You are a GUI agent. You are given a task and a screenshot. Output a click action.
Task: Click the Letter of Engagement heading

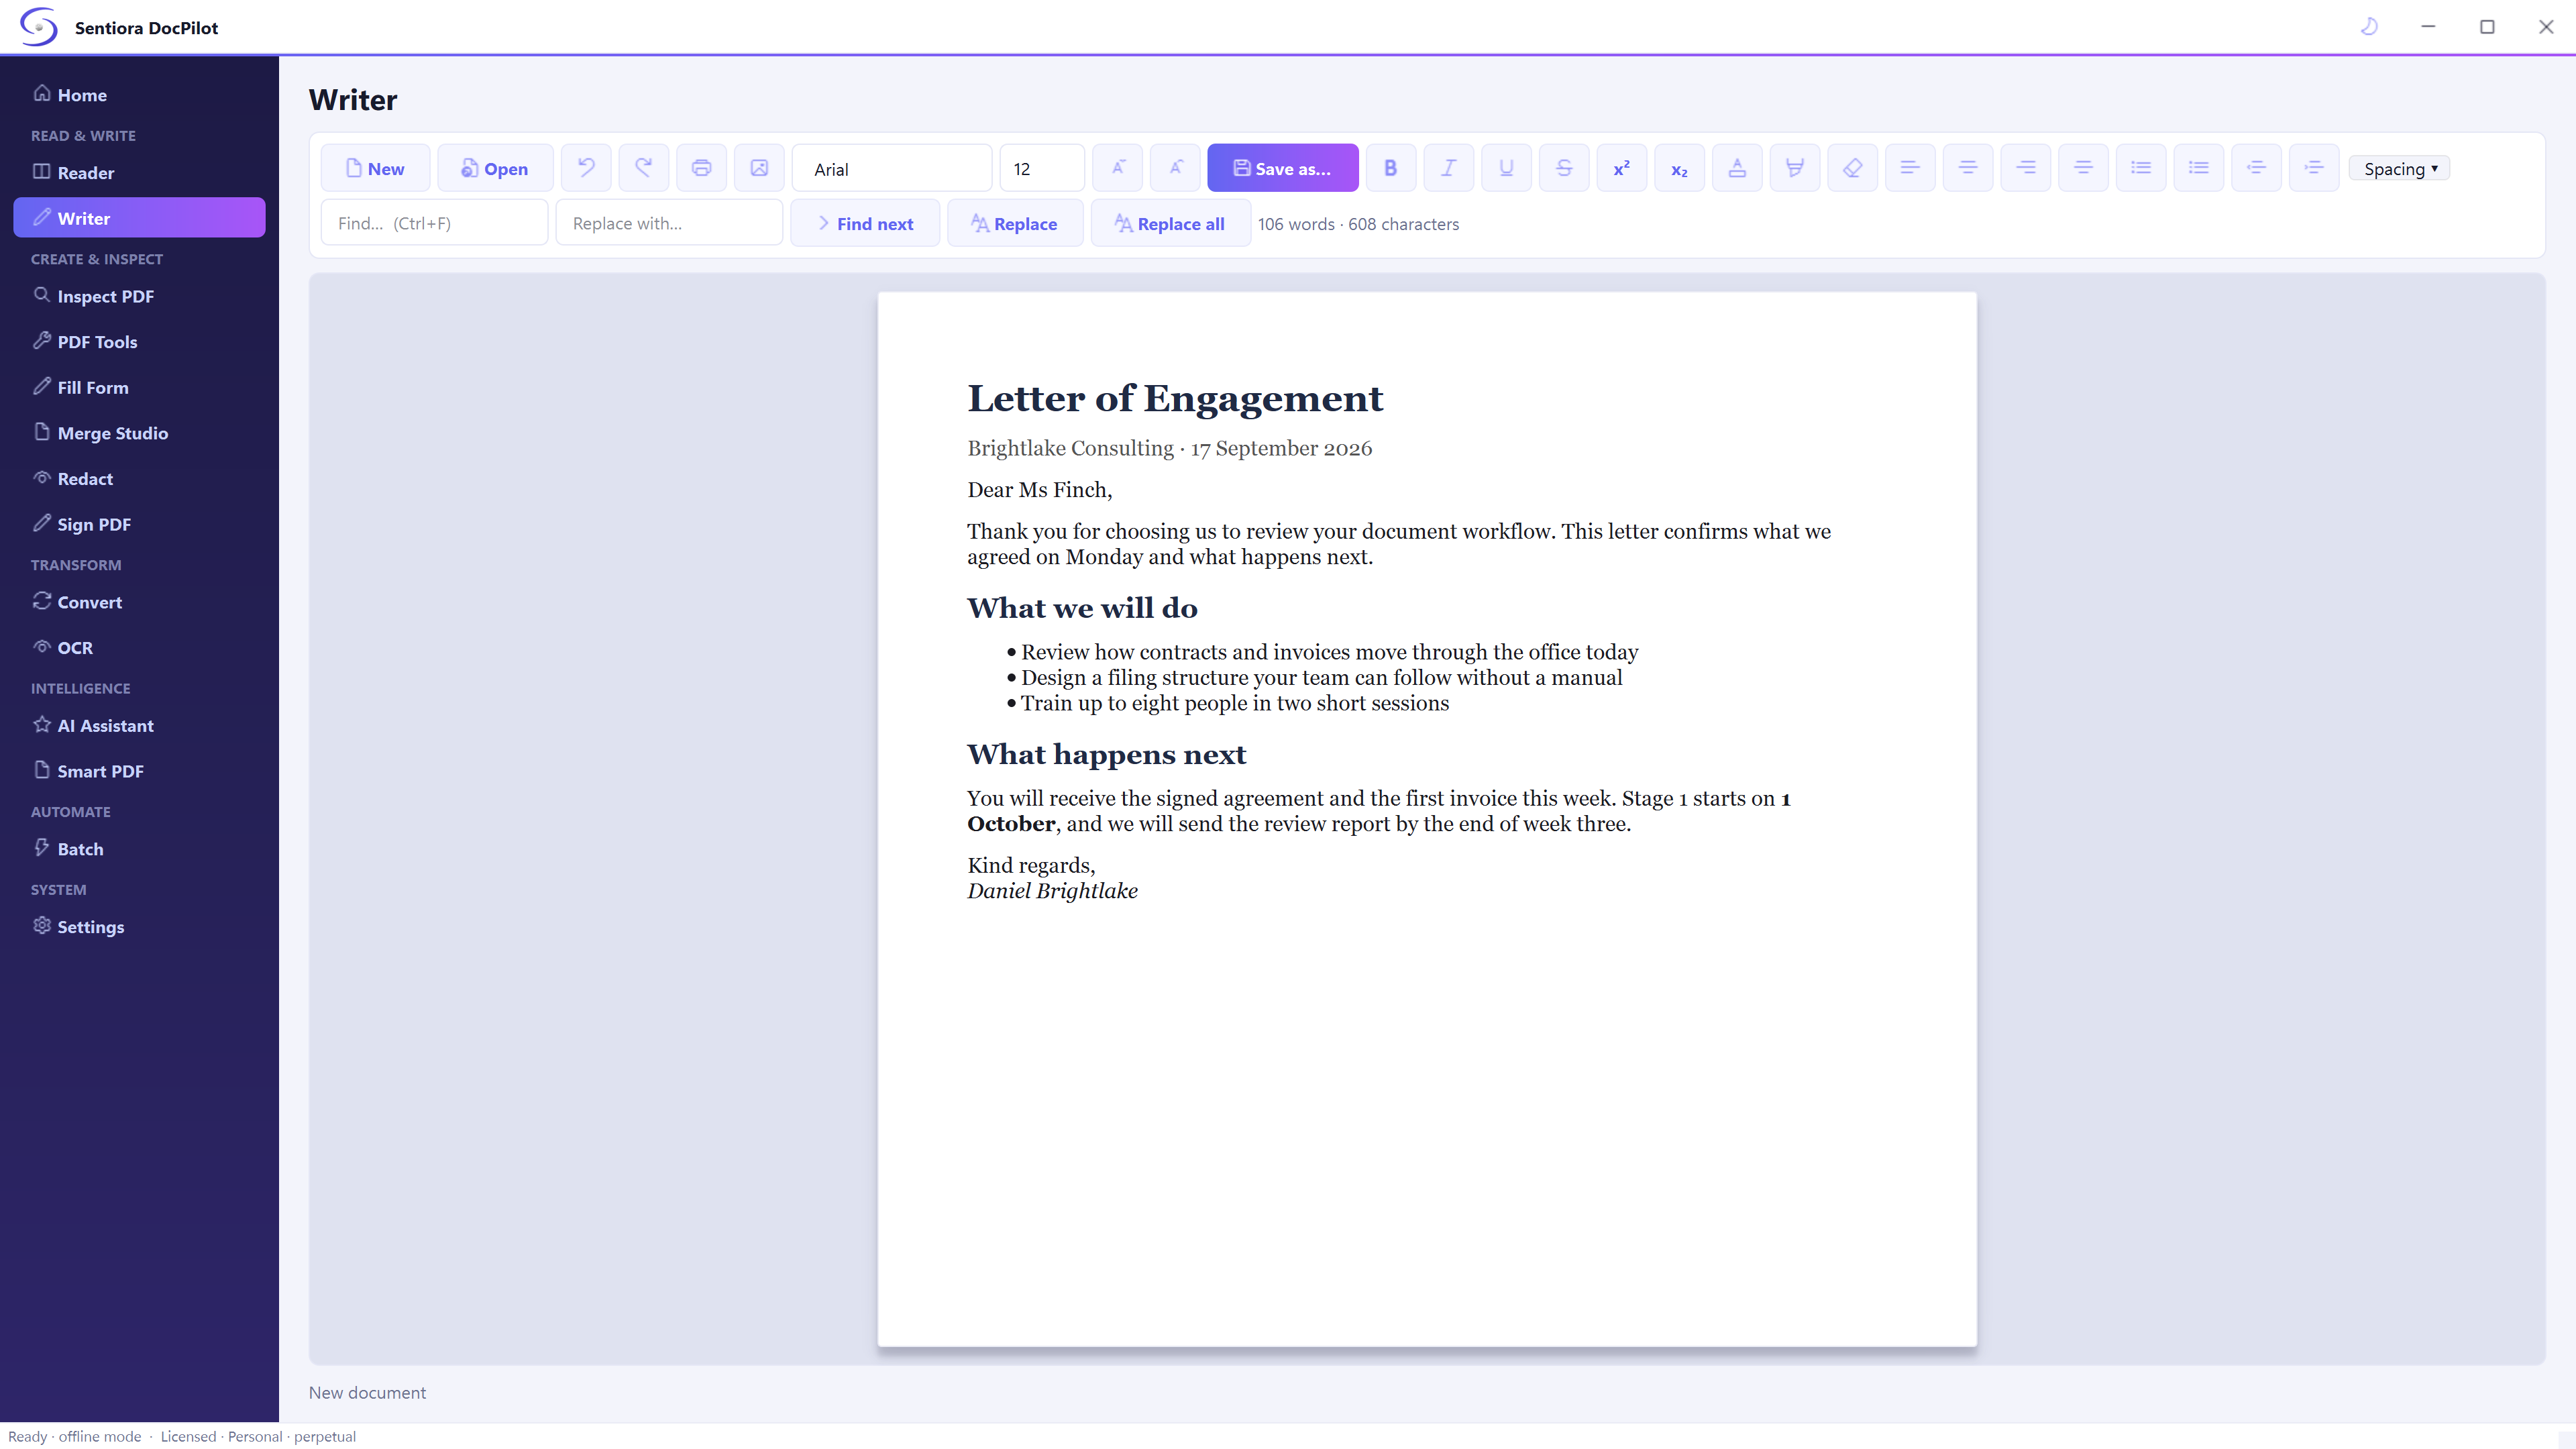coord(1175,398)
